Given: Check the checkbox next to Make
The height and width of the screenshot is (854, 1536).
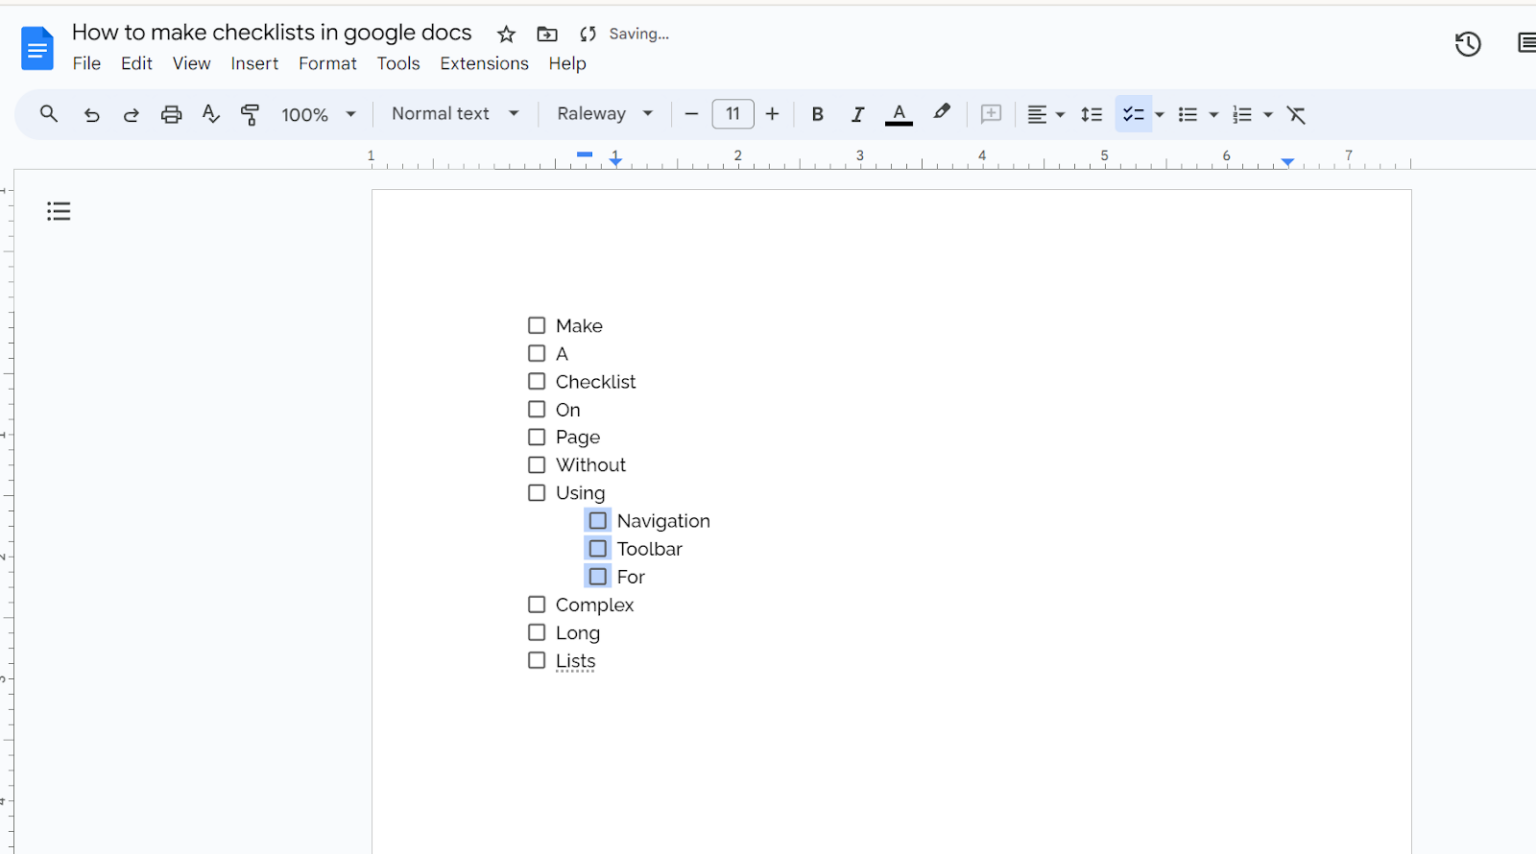Looking at the screenshot, I should pos(536,325).
